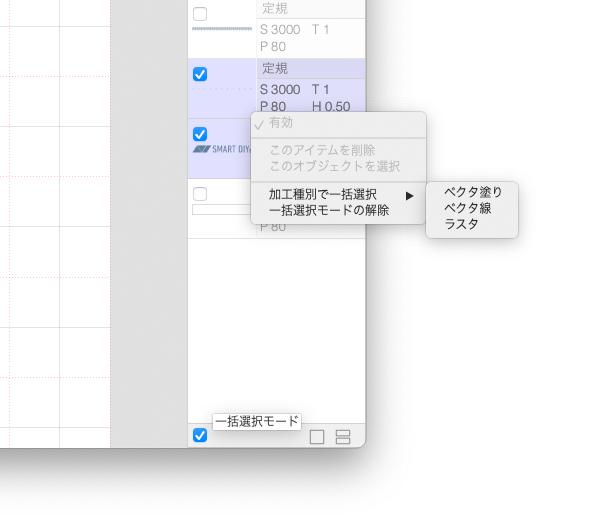Click parameters S 3000 T 1 in highlighted row
607x522 pixels.
(294, 89)
